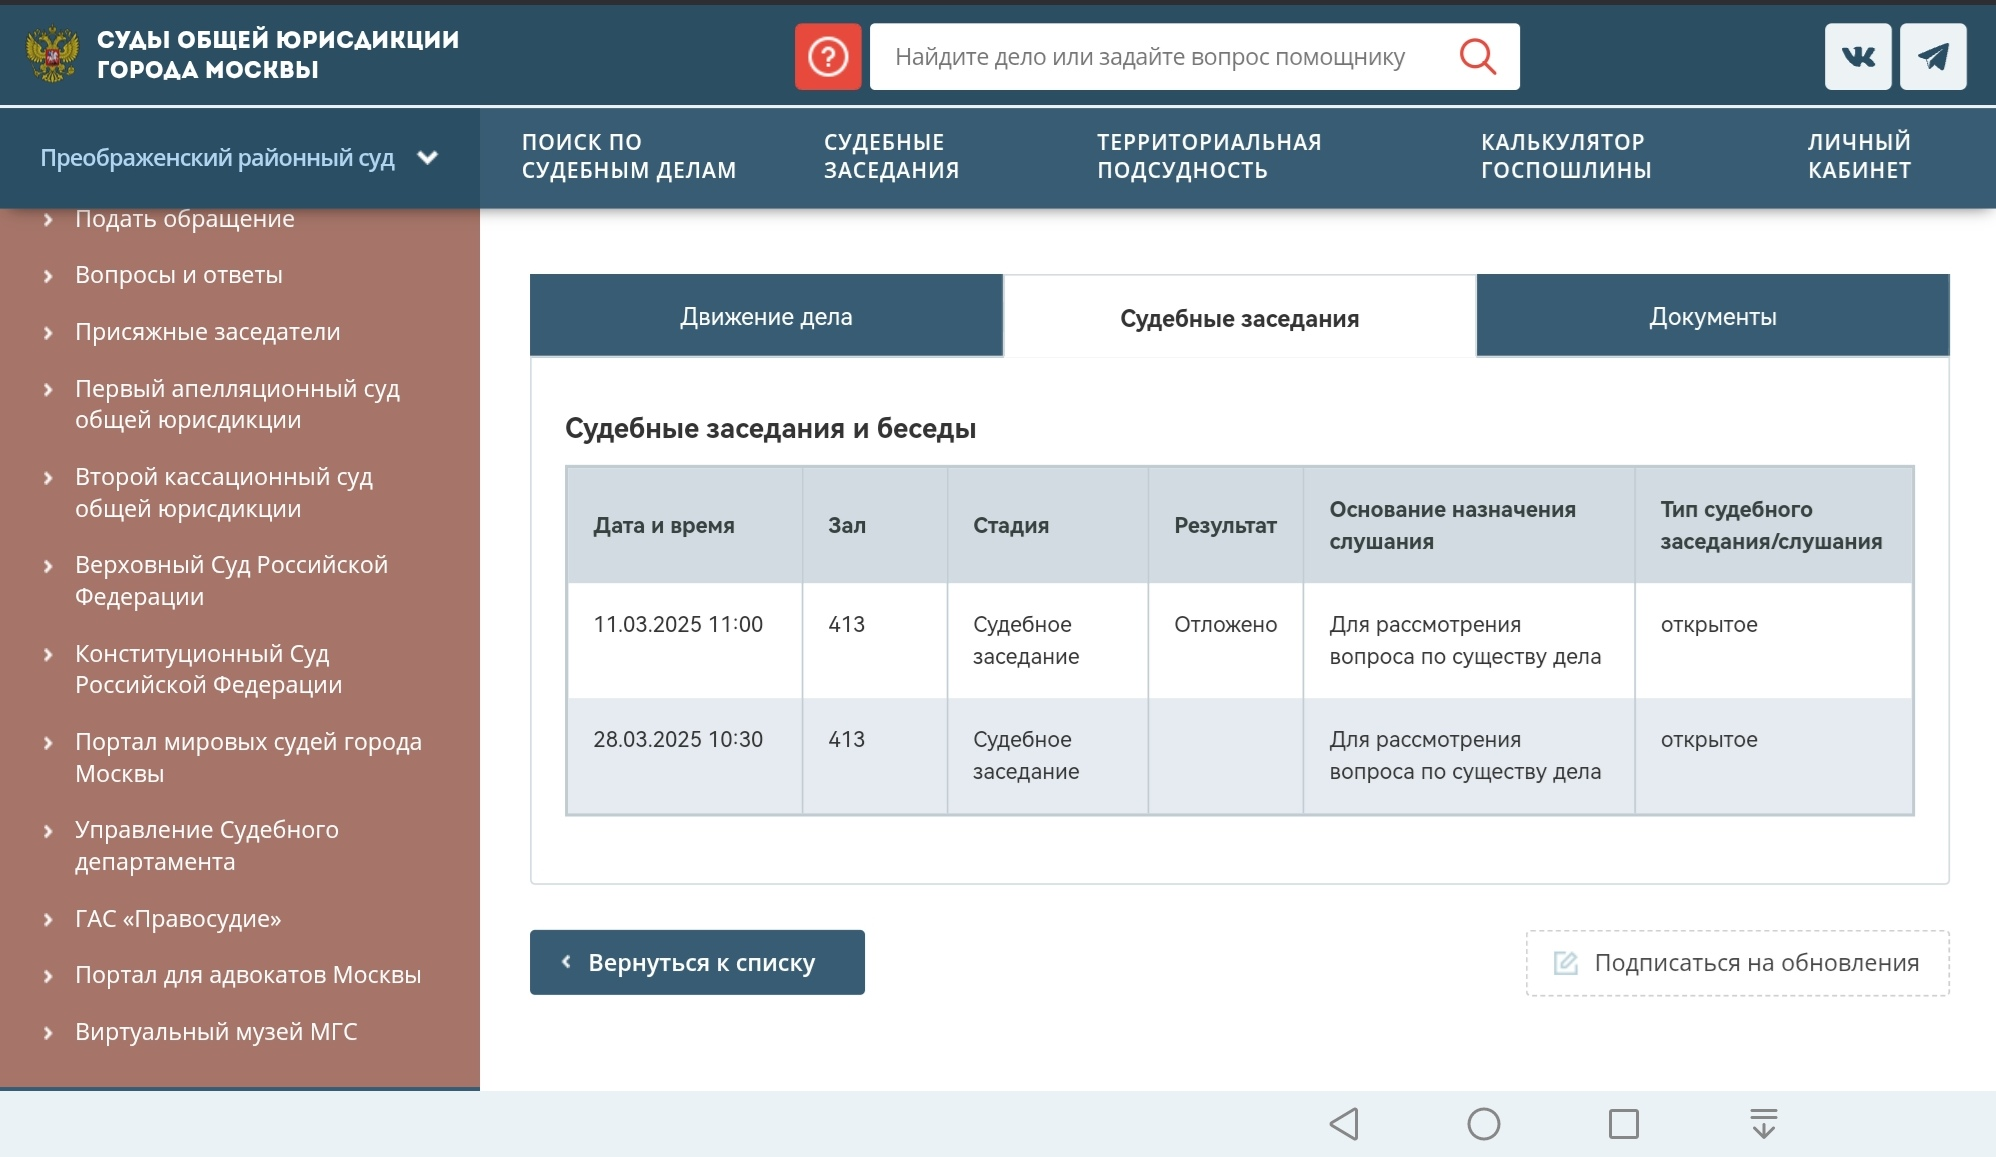Click the chevron next to Первый апелляционный суд
The image size is (1996, 1157).
pos(47,389)
